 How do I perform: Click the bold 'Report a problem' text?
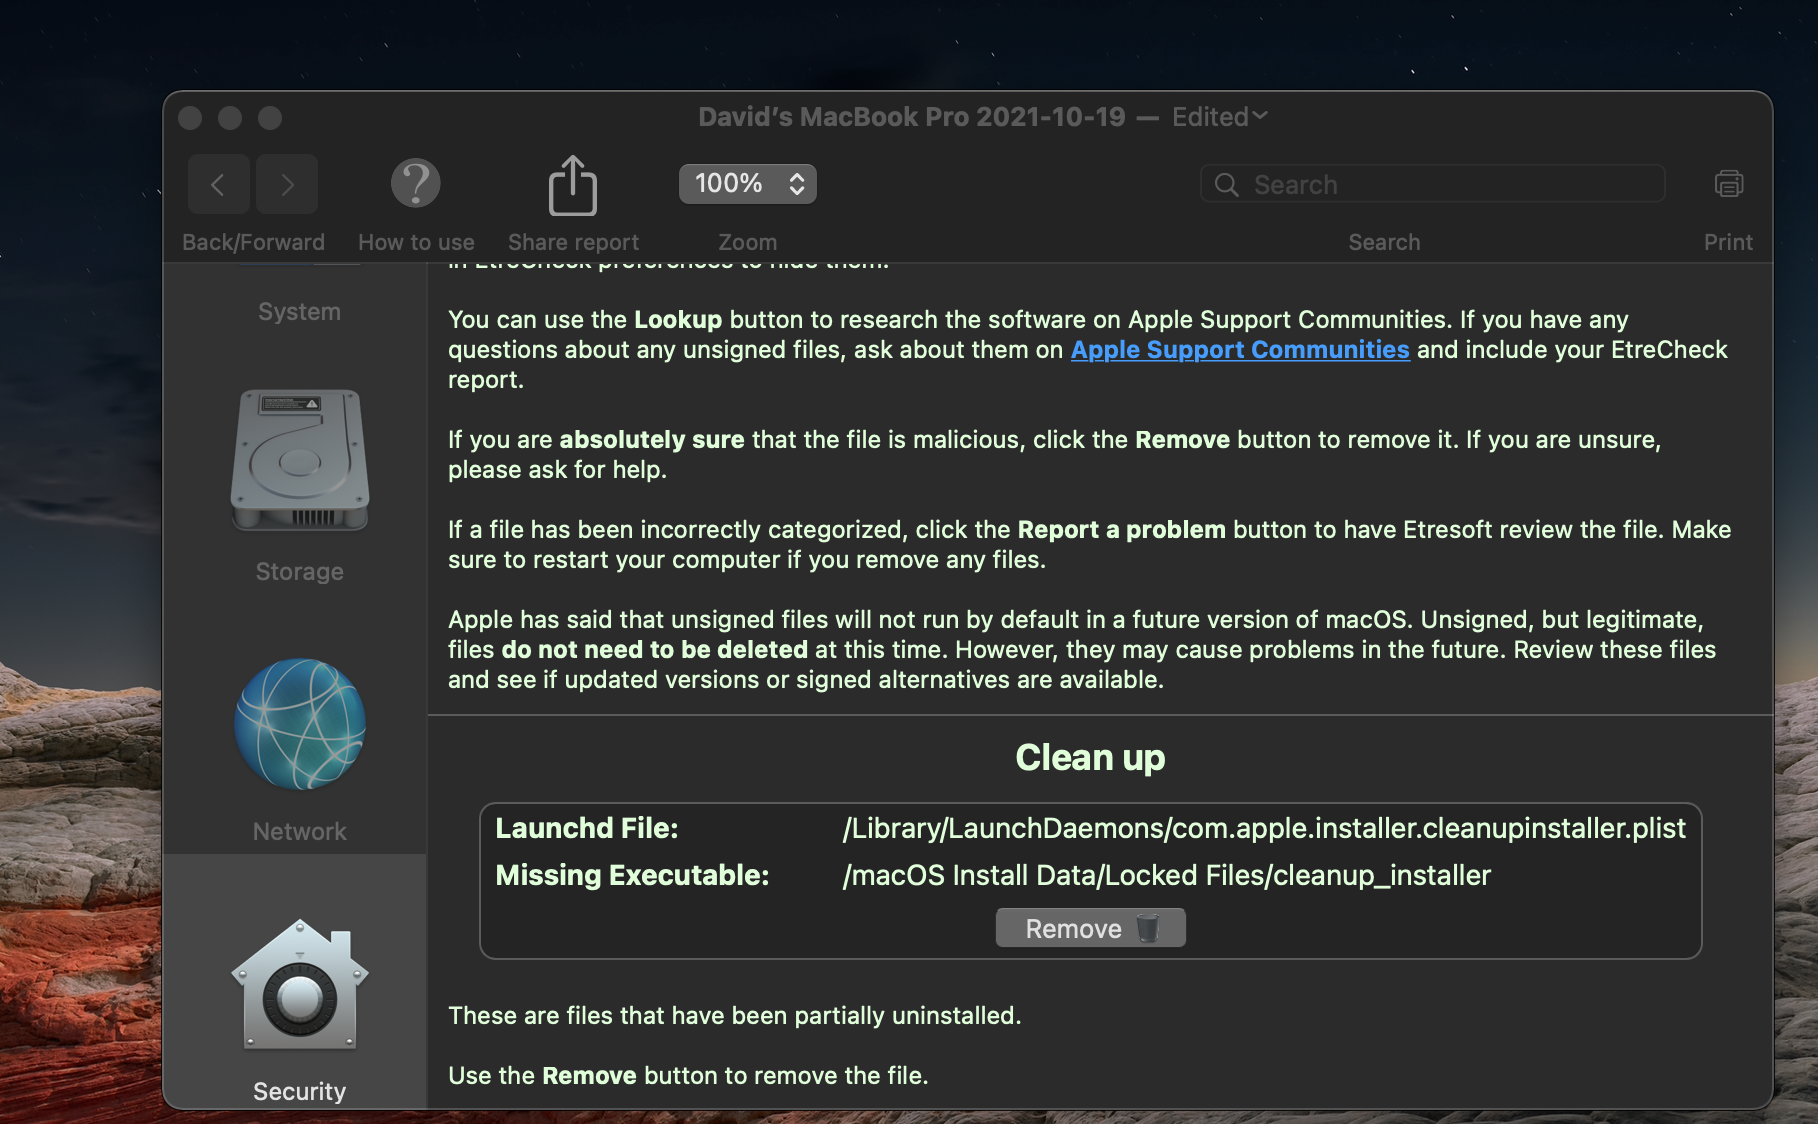click(1122, 530)
